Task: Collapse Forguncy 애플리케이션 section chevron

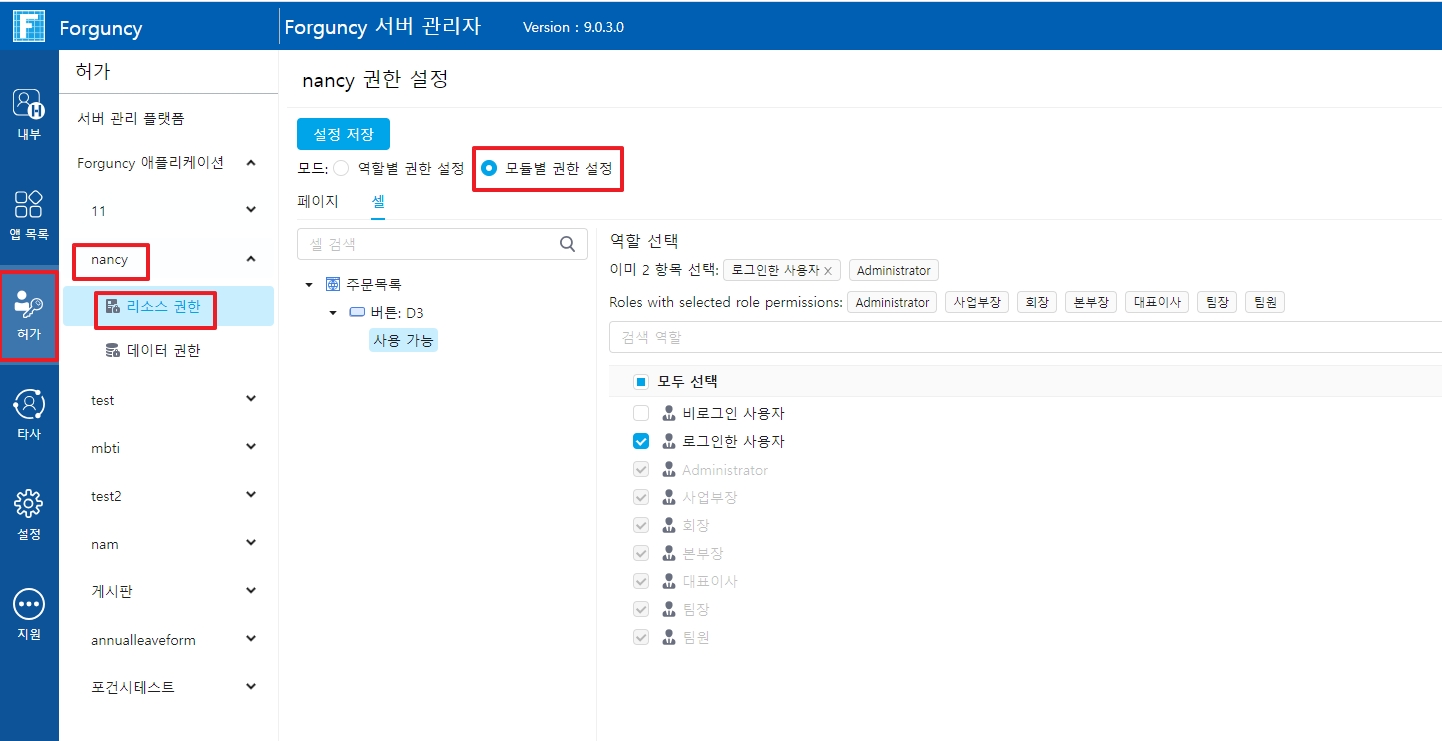Action: tap(251, 163)
